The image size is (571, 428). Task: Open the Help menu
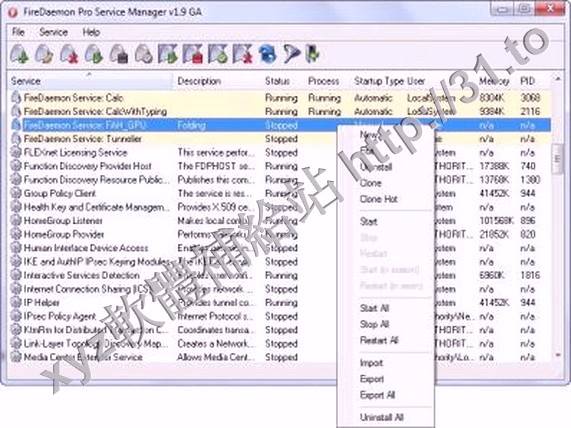(x=91, y=32)
